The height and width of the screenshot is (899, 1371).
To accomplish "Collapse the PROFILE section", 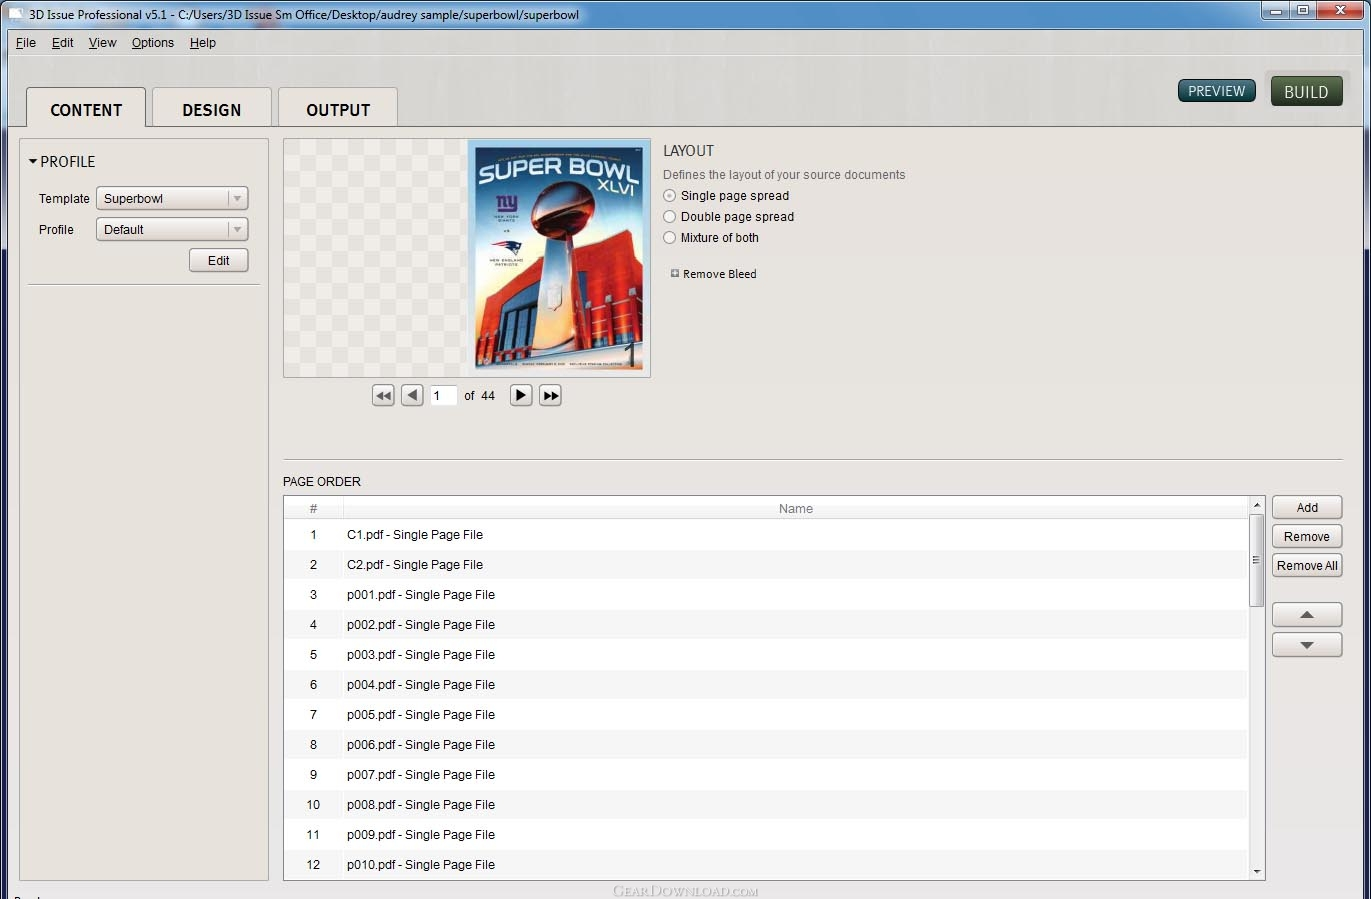I will [33, 161].
